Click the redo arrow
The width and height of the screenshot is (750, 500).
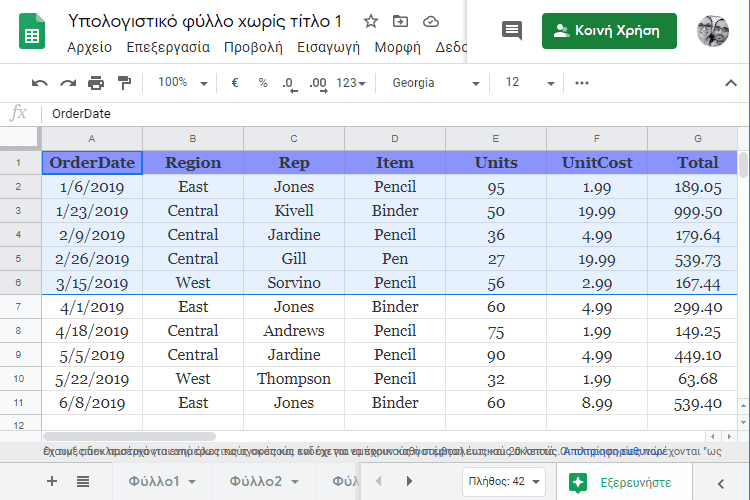[68, 83]
